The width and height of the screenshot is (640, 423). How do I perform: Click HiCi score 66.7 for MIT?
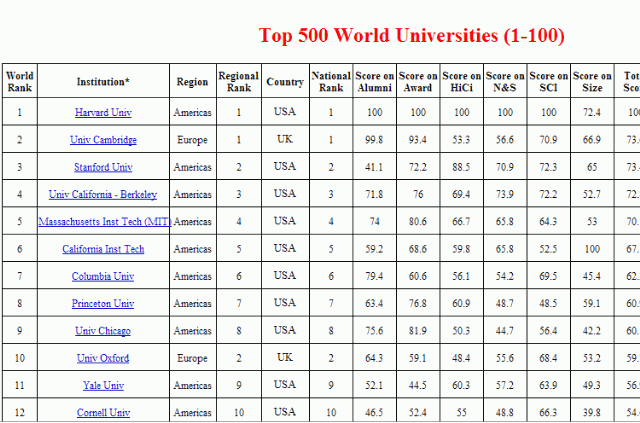(x=461, y=222)
